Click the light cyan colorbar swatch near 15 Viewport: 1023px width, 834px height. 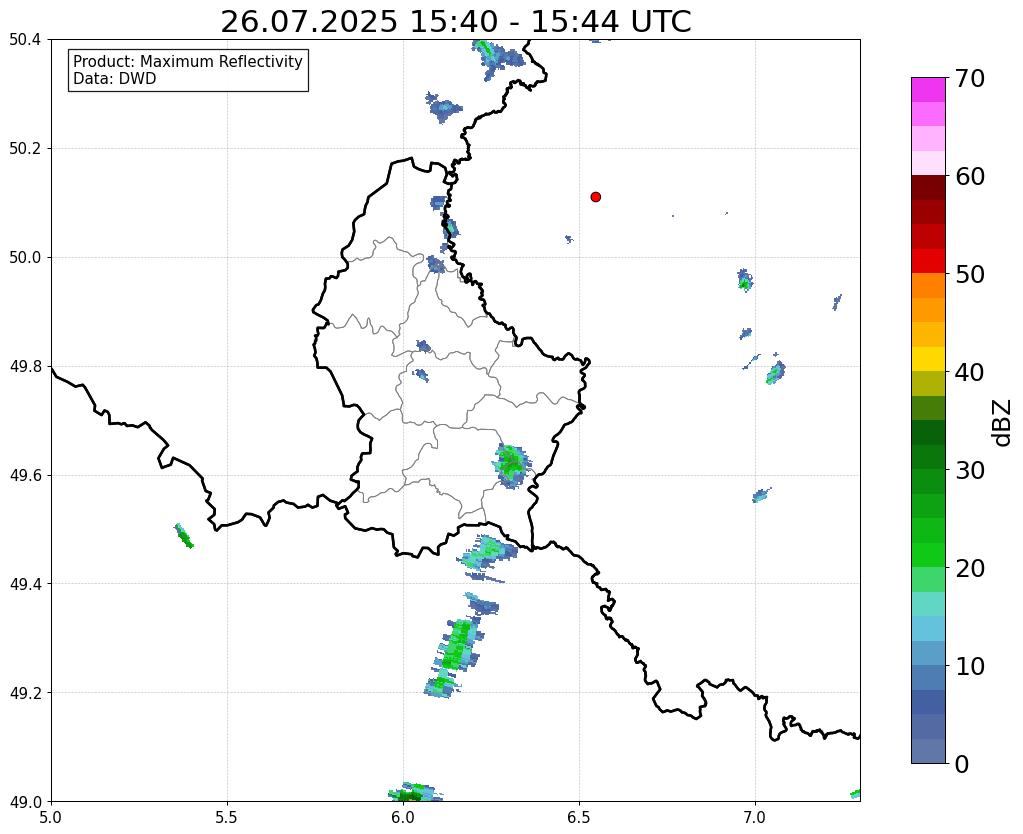pos(928,604)
